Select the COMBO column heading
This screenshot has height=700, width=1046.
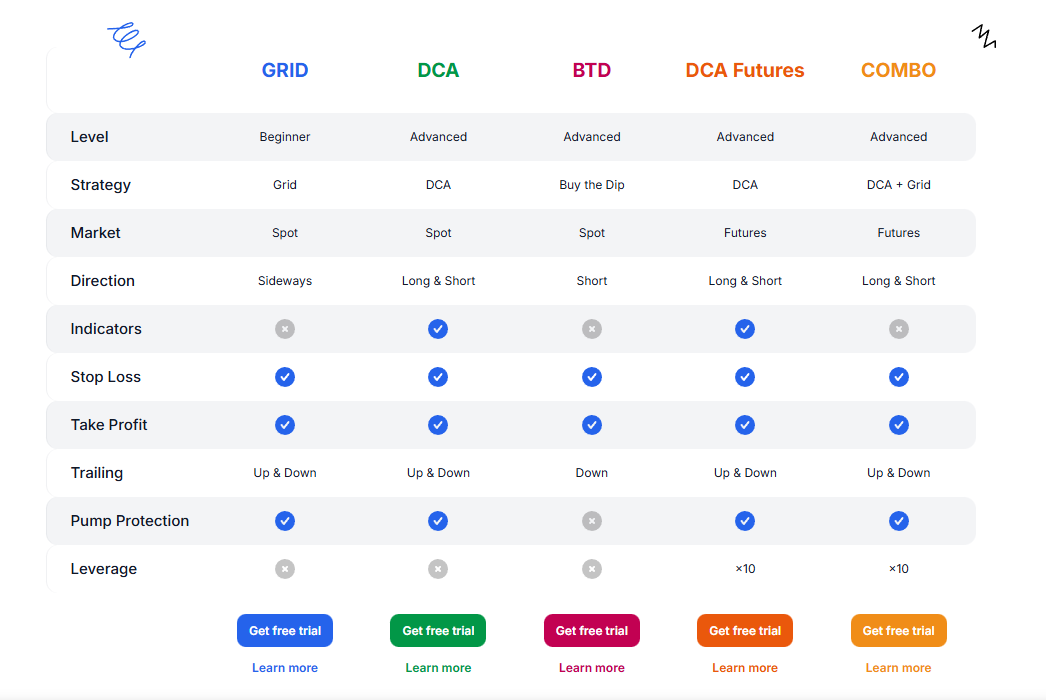[899, 71]
